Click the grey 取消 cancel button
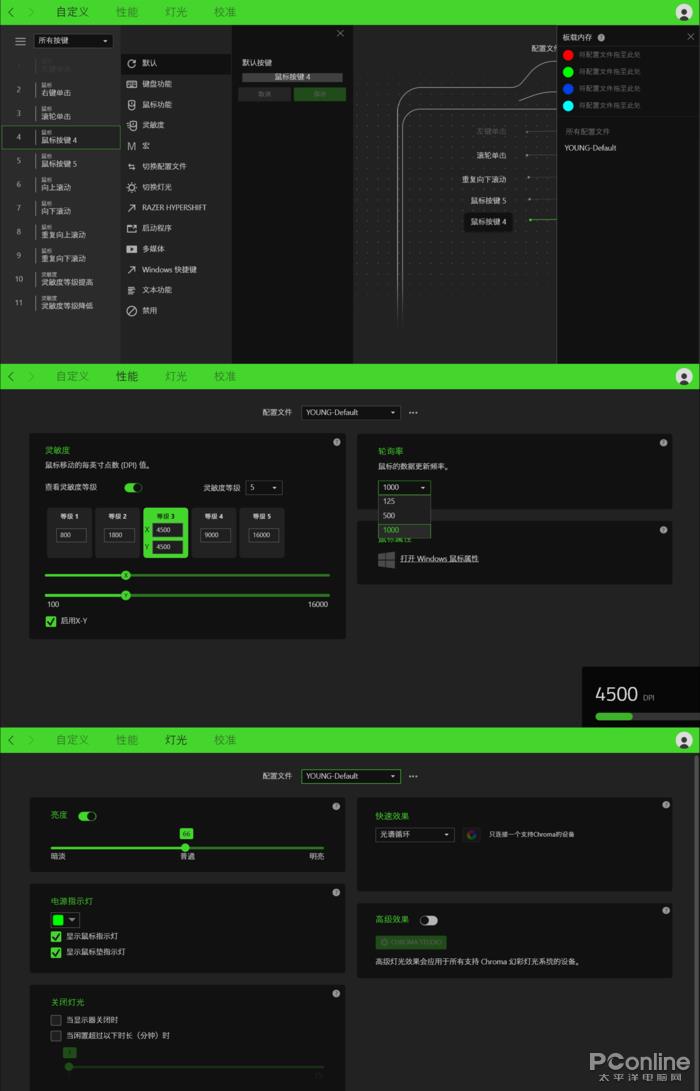The width and height of the screenshot is (700, 1091). coord(264,94)
